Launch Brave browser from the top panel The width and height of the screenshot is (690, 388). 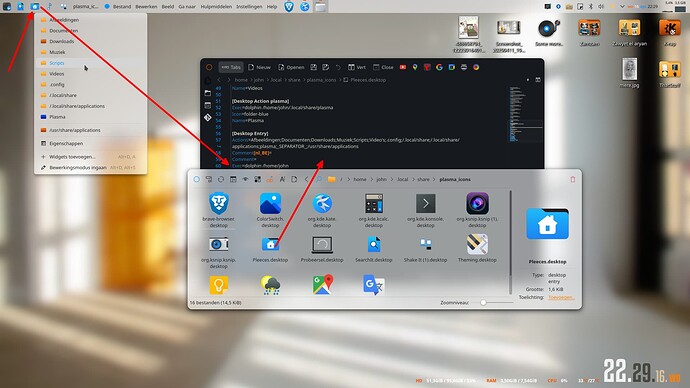(289, 6)
